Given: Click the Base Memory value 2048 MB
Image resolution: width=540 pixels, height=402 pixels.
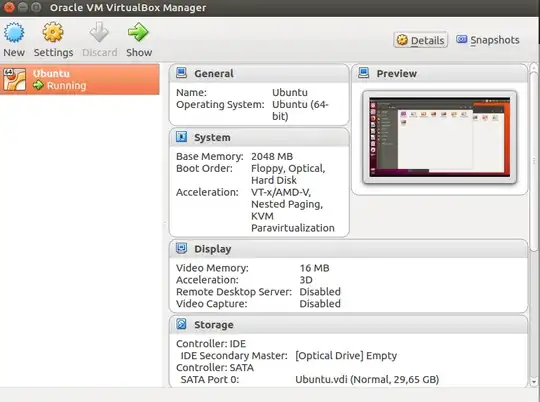Looking at the screenshot, I should point(272,156).
